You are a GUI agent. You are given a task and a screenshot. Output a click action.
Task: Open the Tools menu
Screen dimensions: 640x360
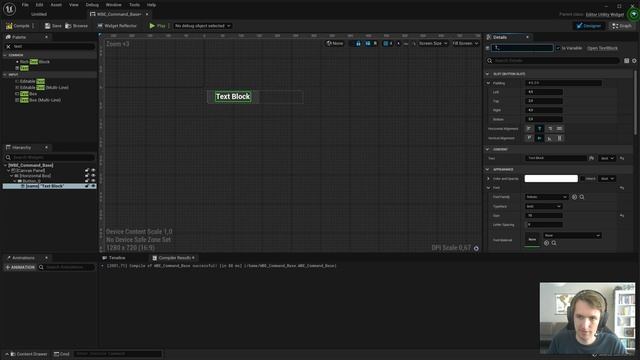(x=134, y=5)
